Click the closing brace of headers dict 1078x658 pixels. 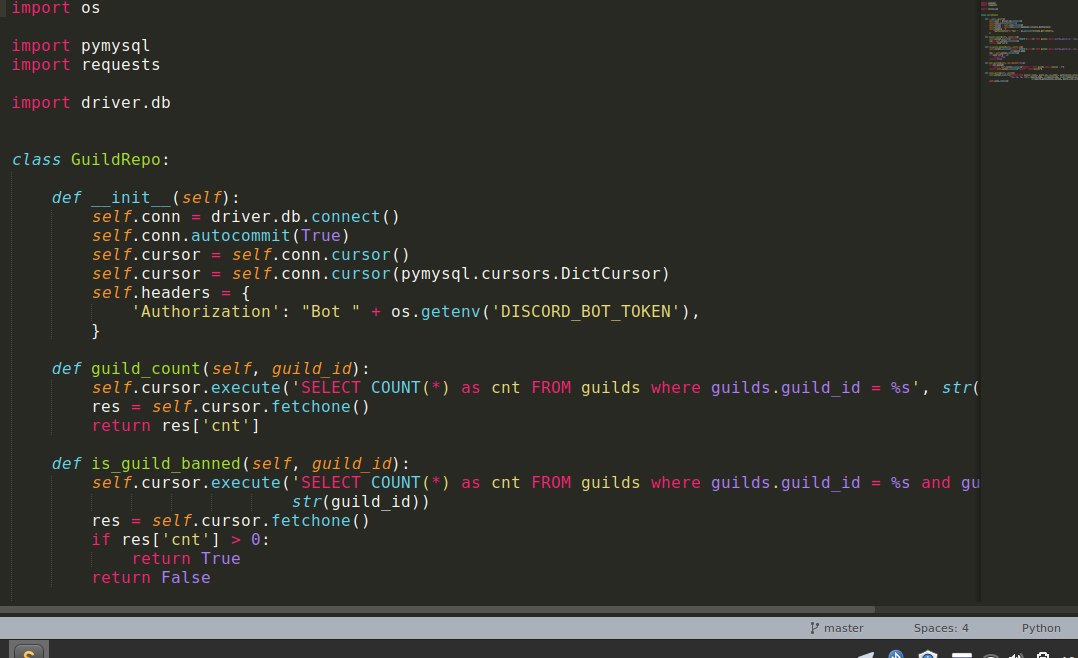click(96, 331)
